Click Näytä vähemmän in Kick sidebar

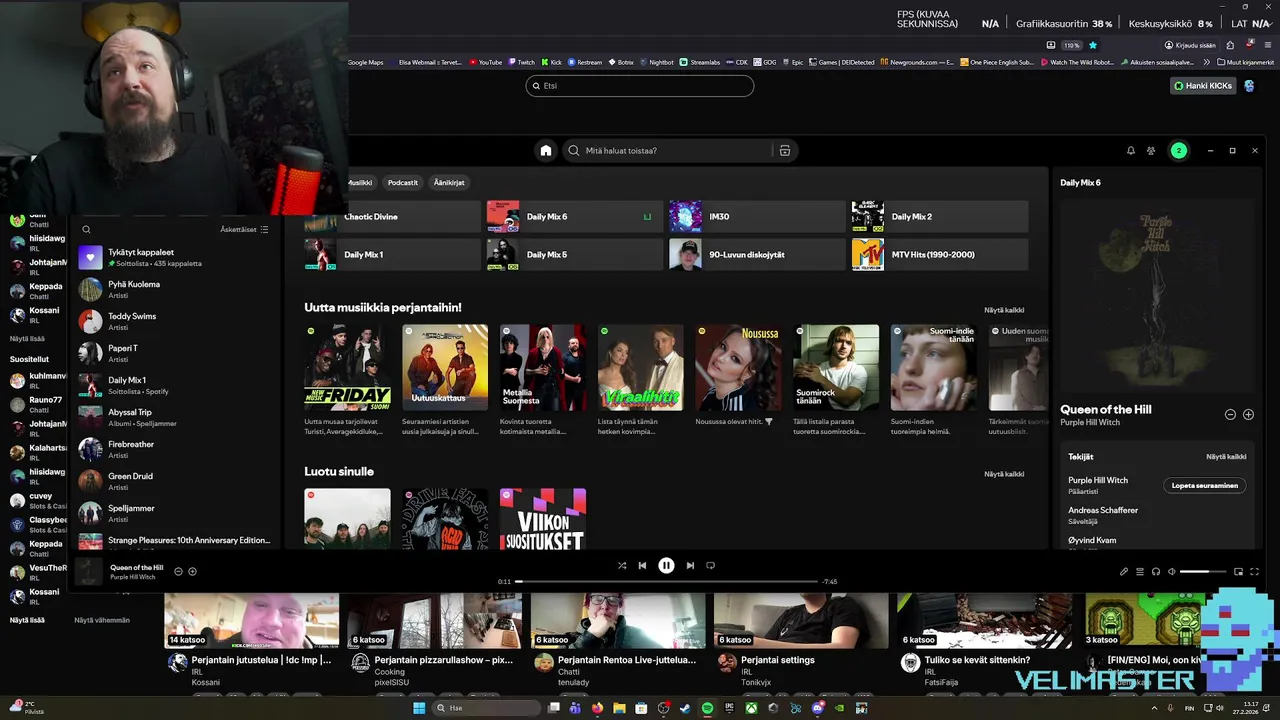point(102,620)
